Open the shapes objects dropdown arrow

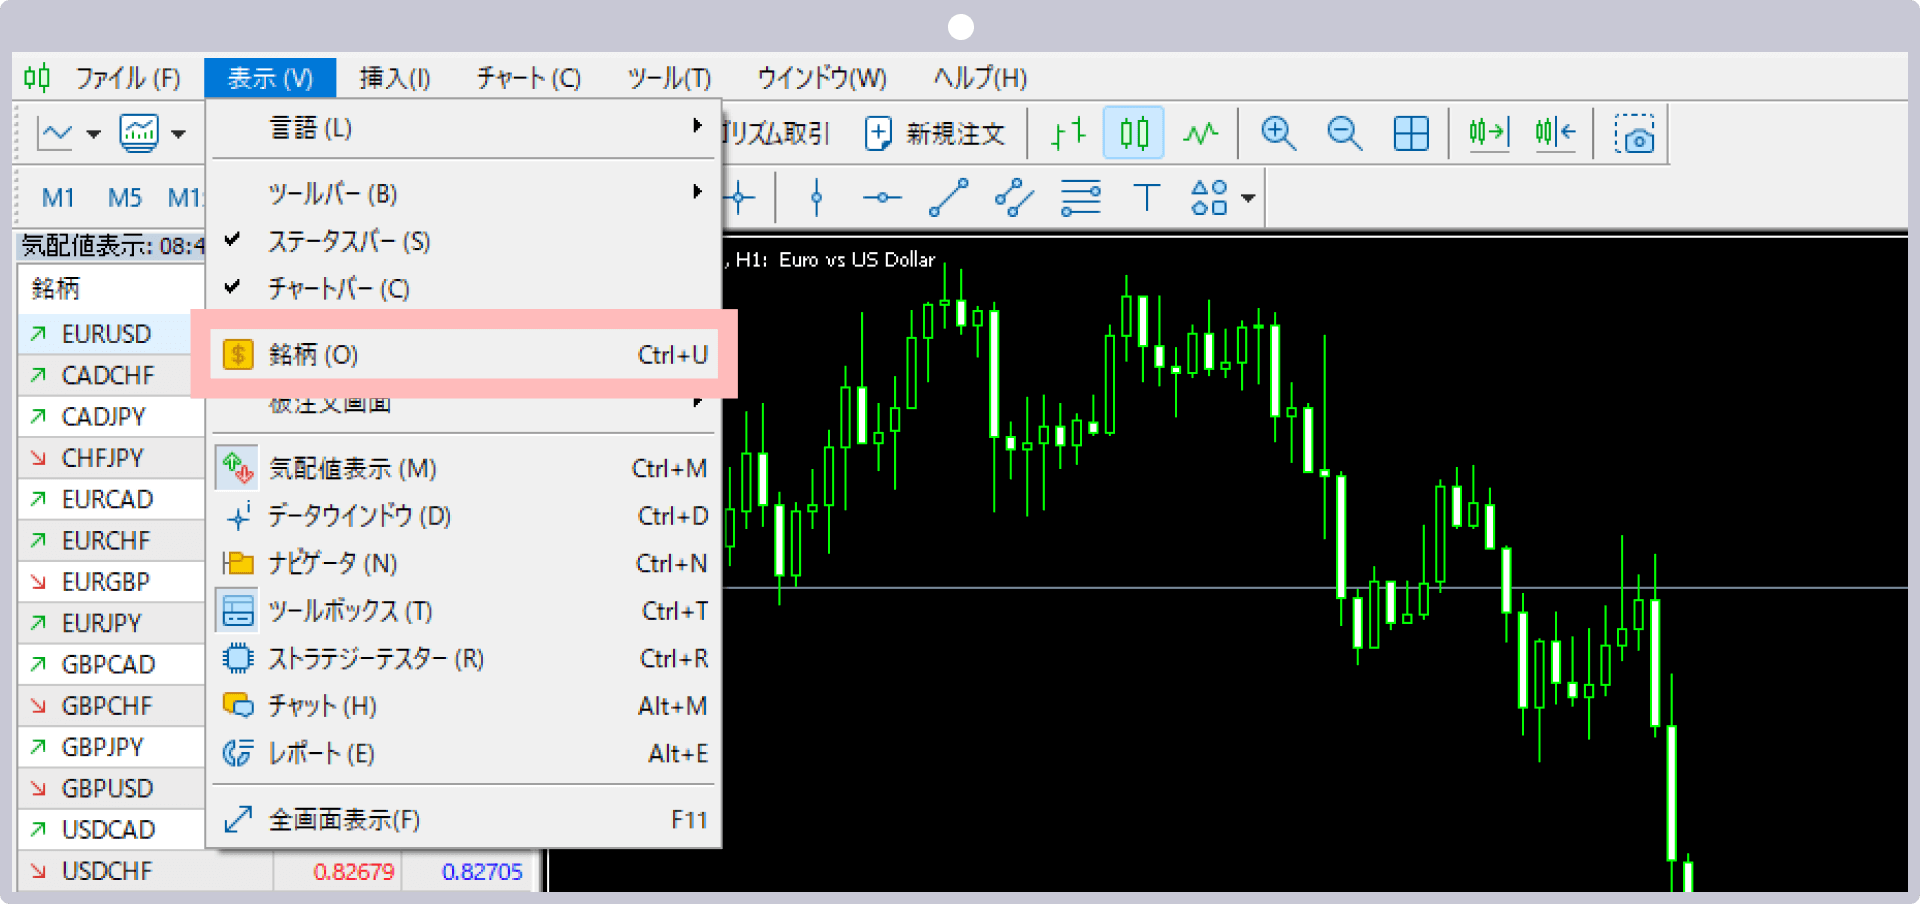click(x=1248, y=198)
